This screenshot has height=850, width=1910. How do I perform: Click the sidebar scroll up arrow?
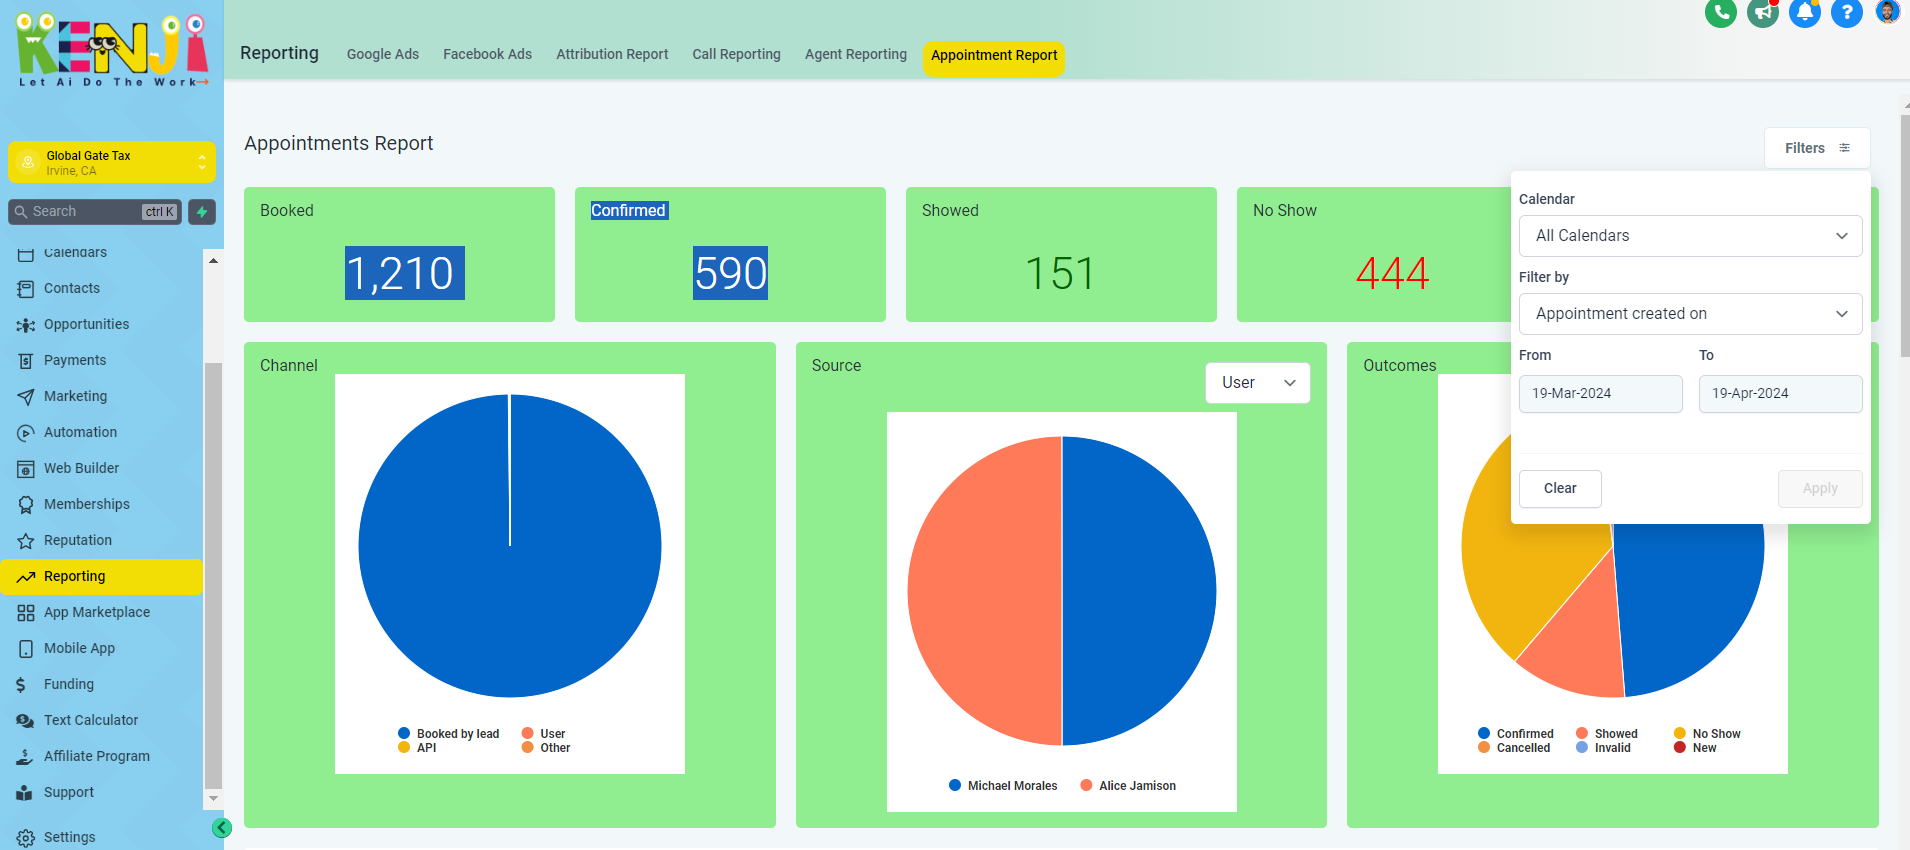pyautogui.click(x=213, y=260)
